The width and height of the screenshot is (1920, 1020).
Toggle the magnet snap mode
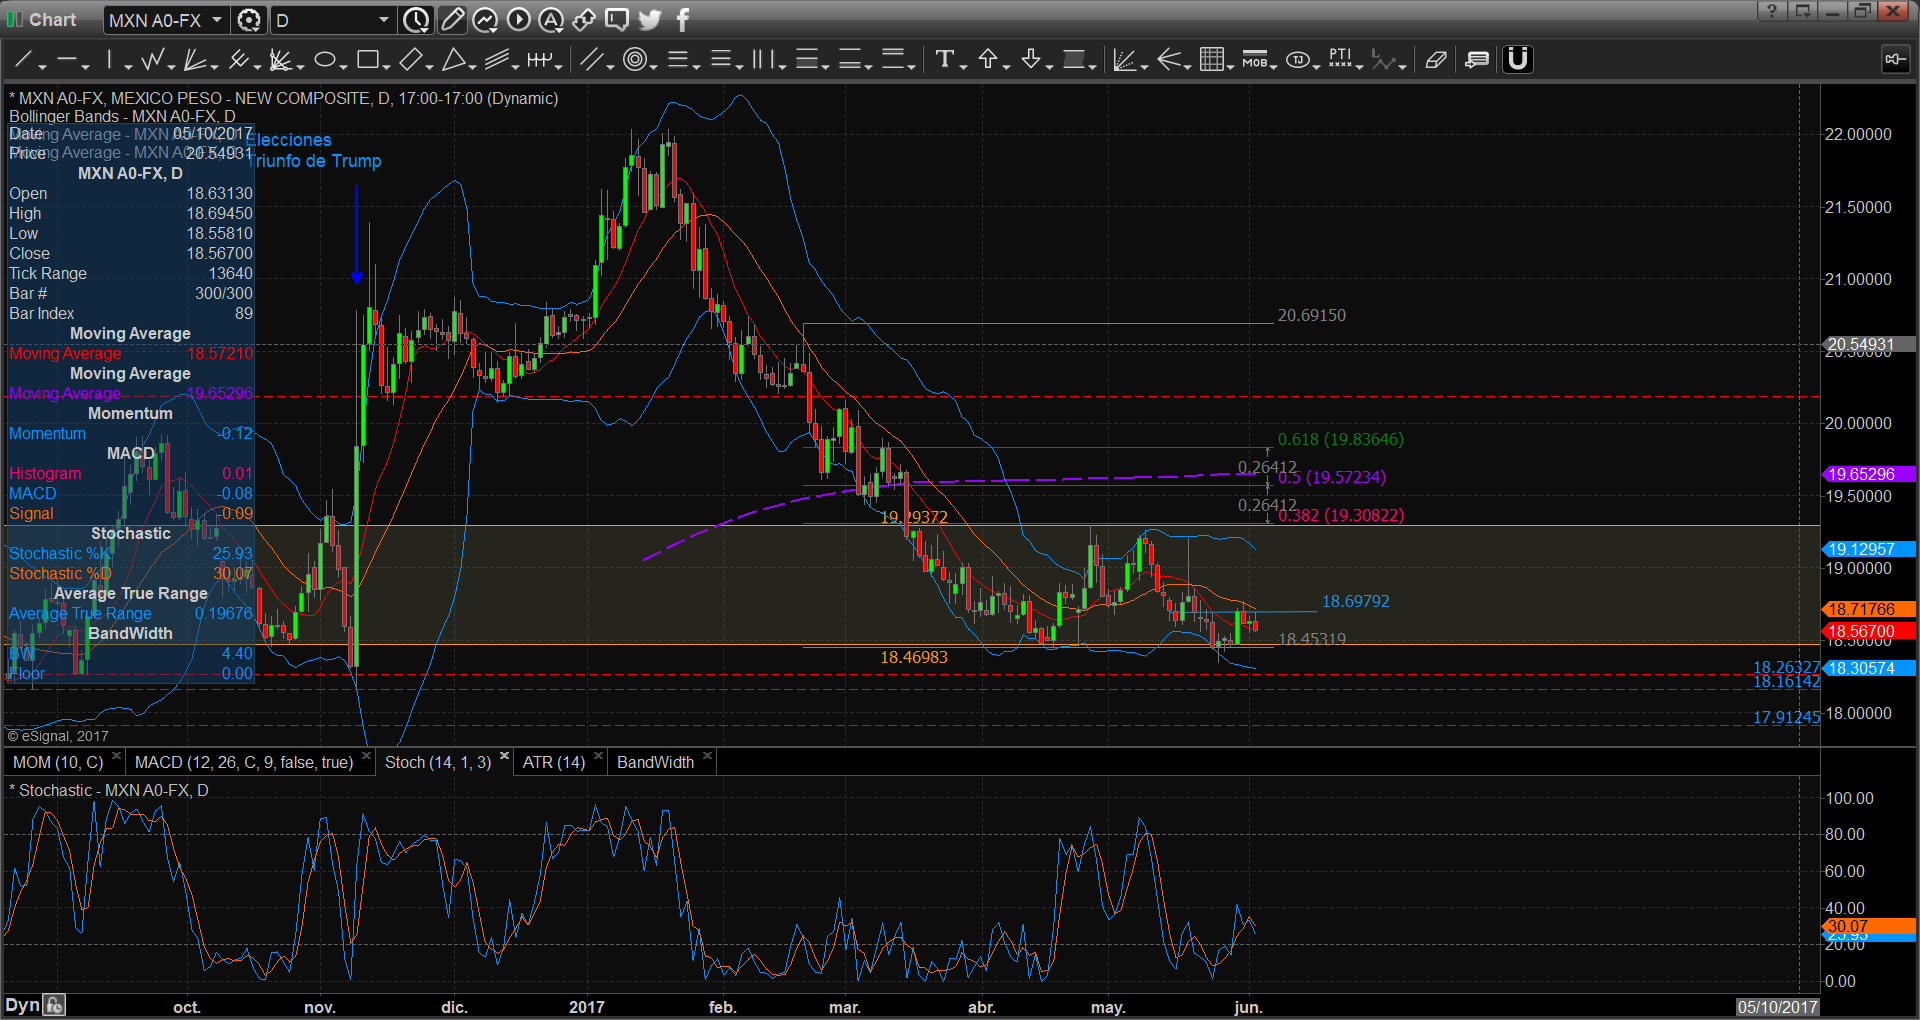[1518, 60]
